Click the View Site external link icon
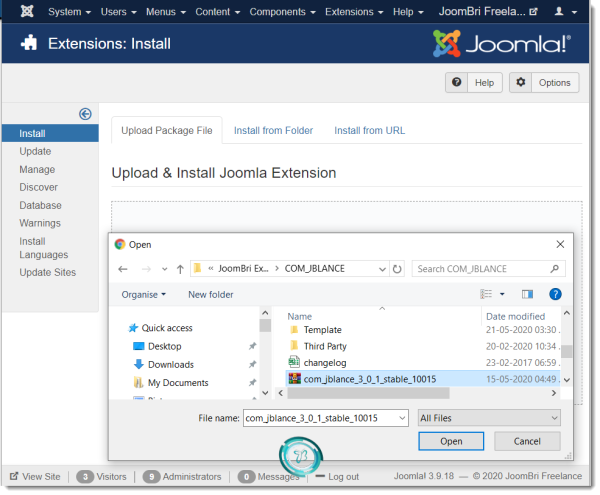This screenshot has height=495, width=600. click(14, 476)
